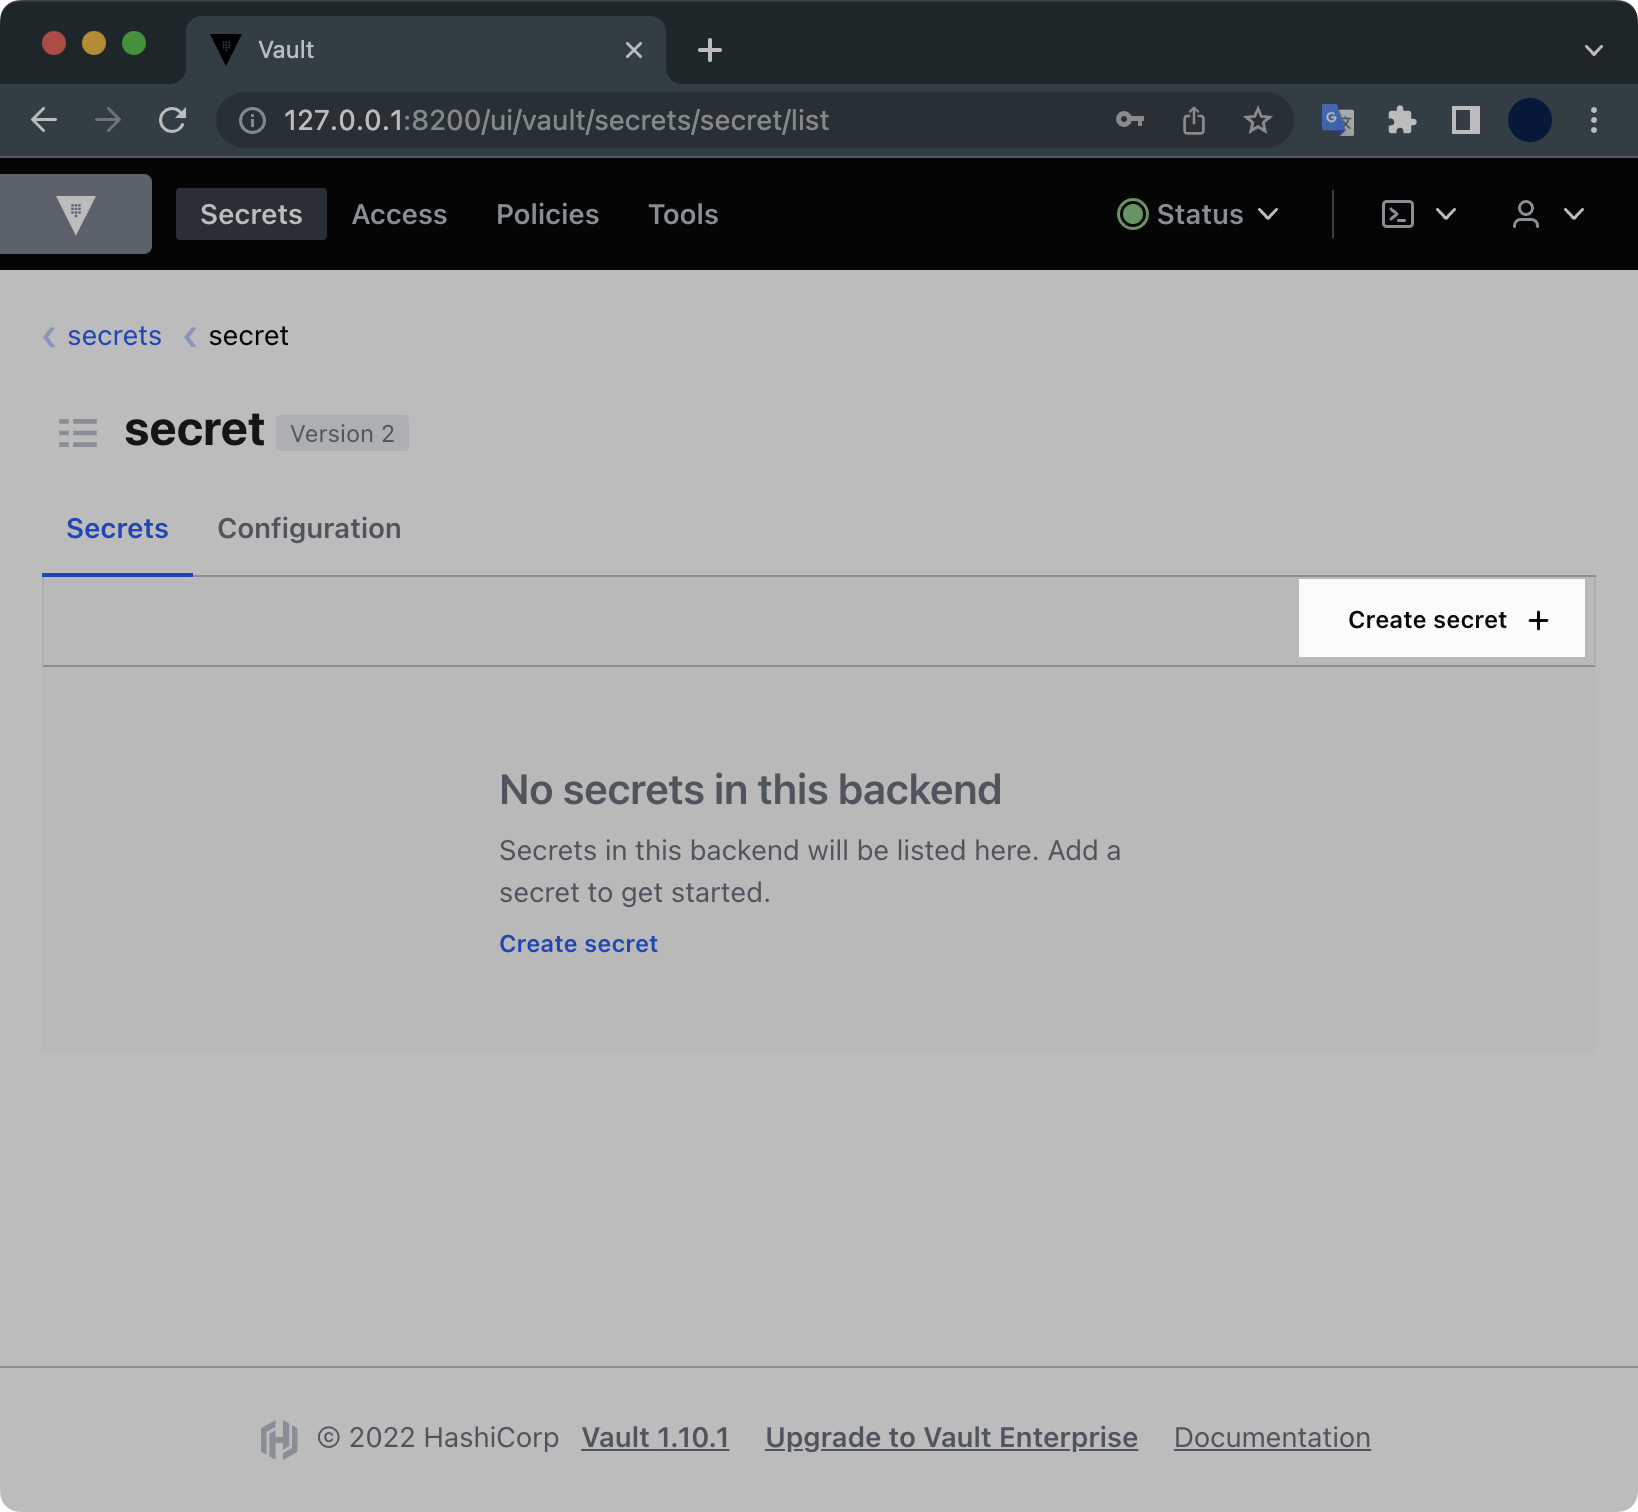Expand the browser tab search chevron
The height and width of the screenshot is (1512, 1638).
(1593, 50)
